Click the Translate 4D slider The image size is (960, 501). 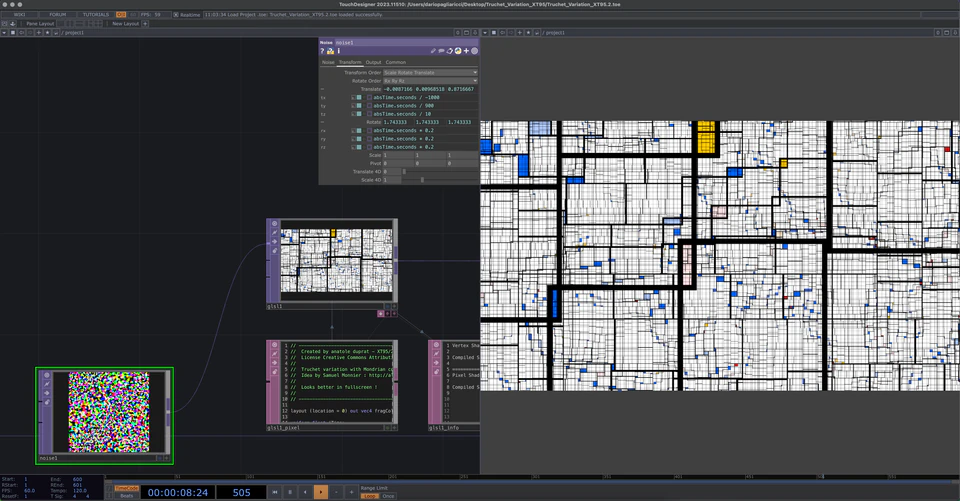(440, 171)
